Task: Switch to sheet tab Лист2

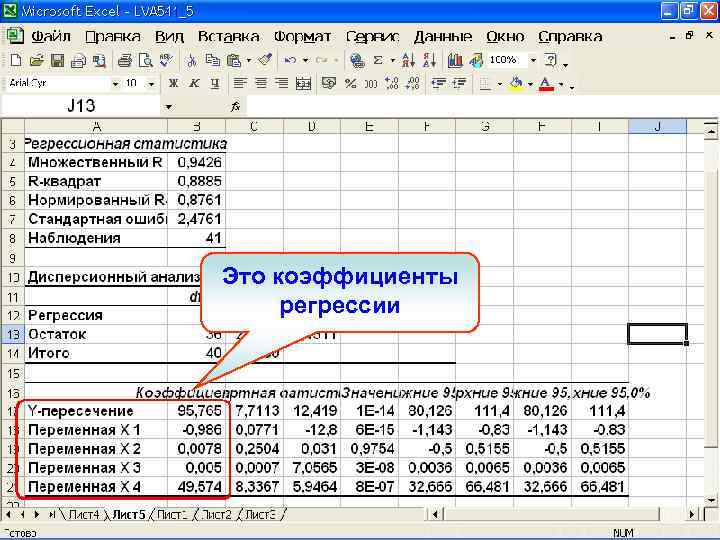Action: point(216,515)
